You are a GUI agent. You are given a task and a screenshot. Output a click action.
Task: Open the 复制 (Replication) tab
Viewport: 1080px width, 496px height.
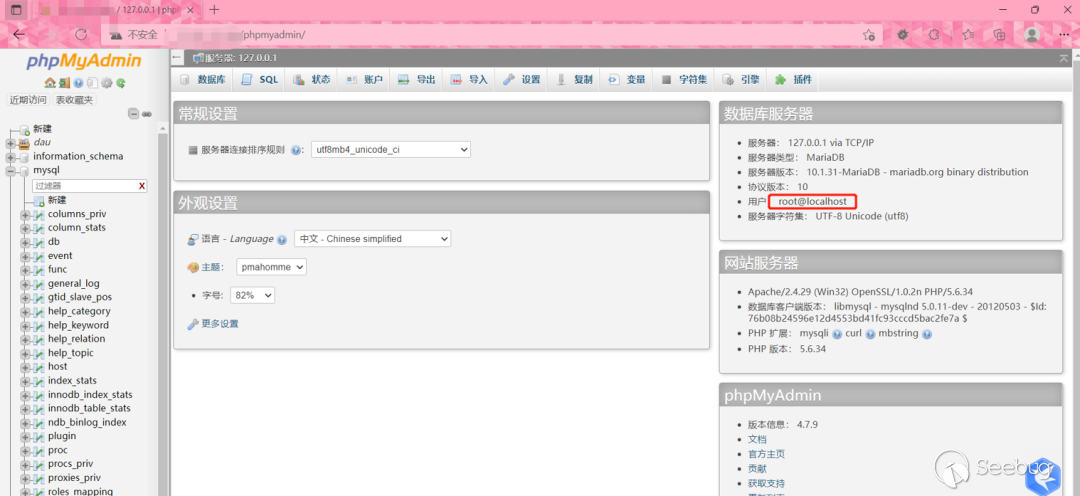[574, 80]
